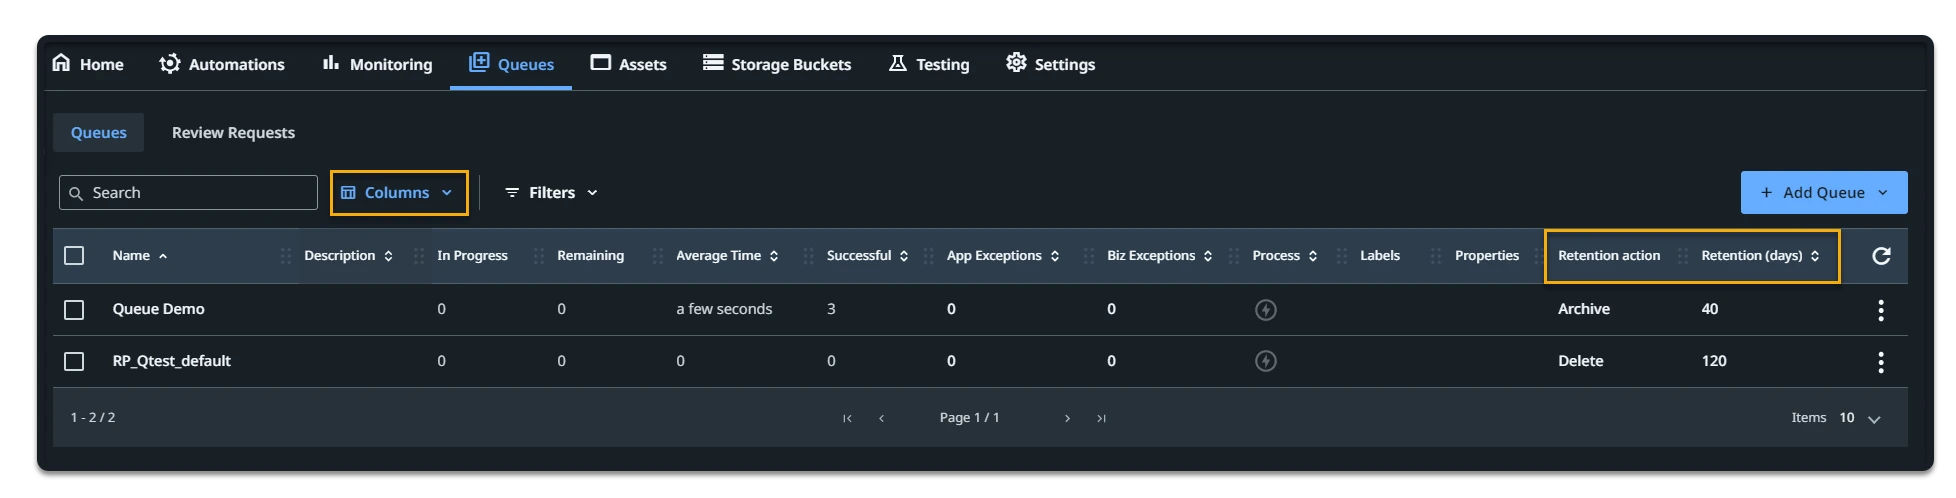Viewport: 1956px width, 498px height.
Task: Sort by the Process column
Action: pos(1285,256)
